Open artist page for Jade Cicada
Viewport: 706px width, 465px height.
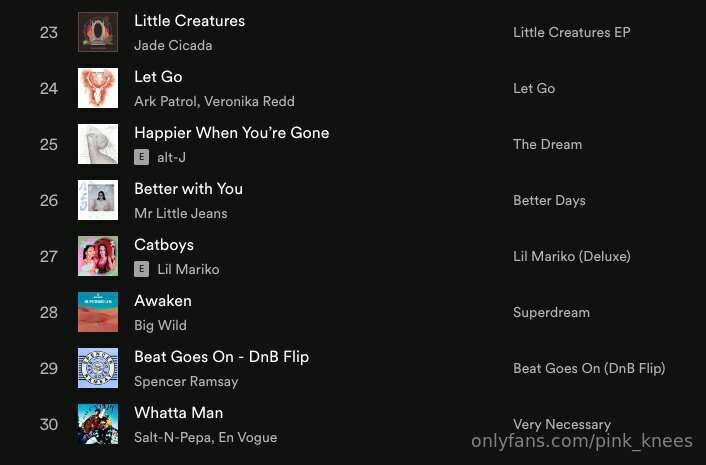(173, 45)
